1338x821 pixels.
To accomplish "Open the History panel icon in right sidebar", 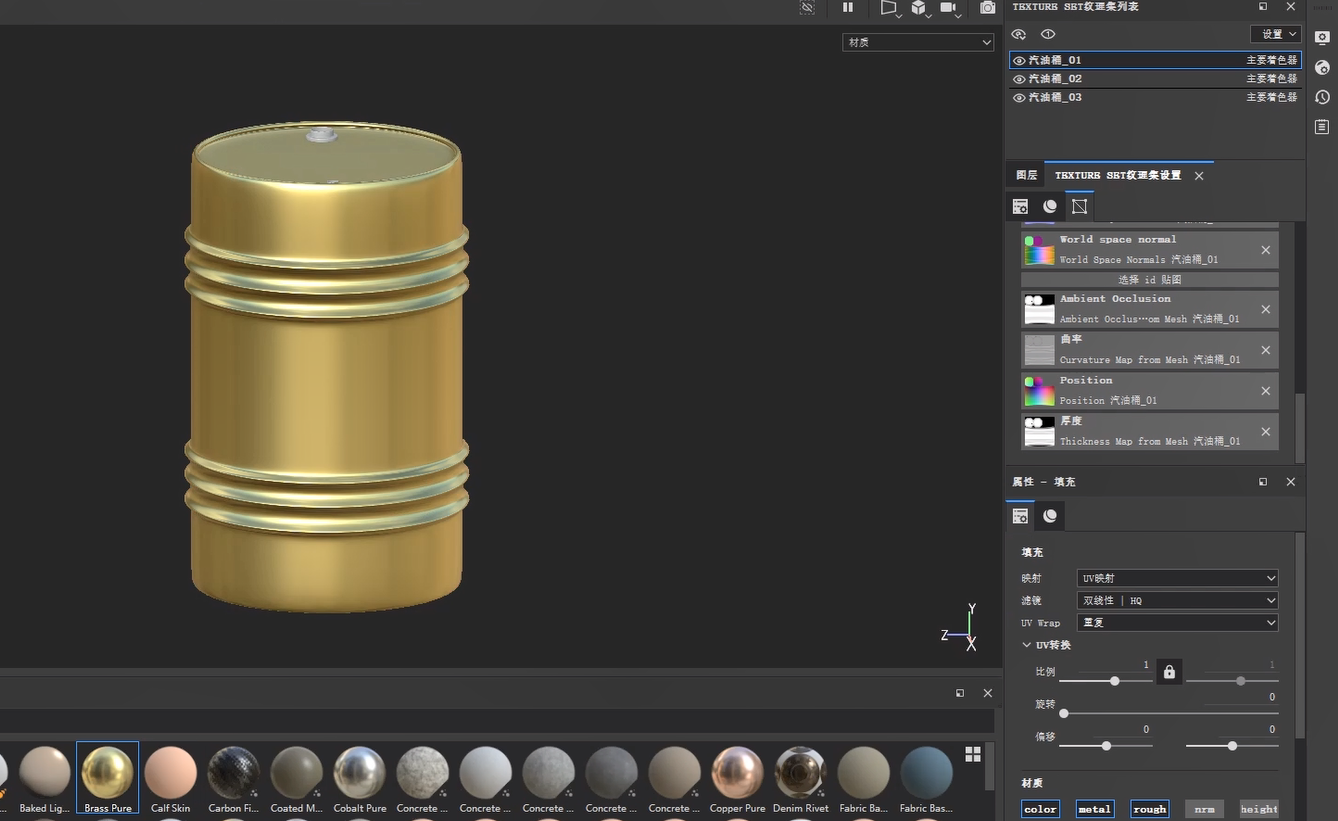I will tap(1322, 97).
